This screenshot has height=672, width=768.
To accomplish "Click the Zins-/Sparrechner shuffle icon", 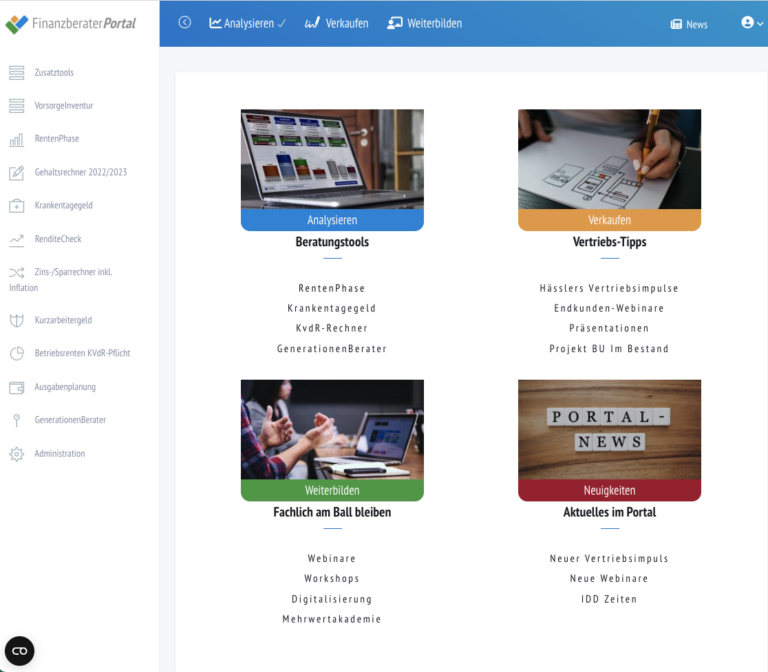I will point(16,272).
